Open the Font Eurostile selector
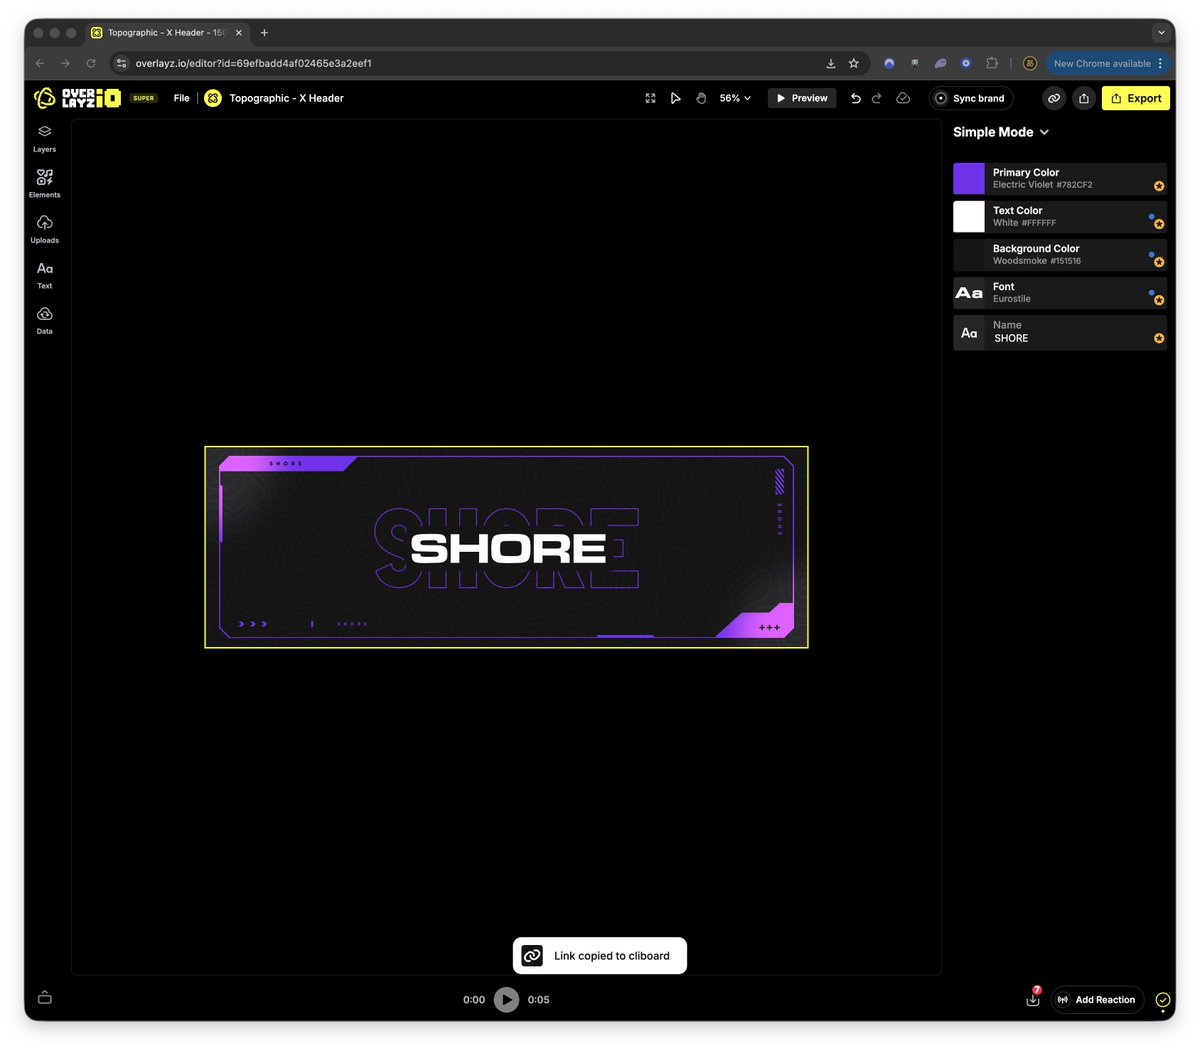1200x1051 pixels. click(x=1060, y=293)
